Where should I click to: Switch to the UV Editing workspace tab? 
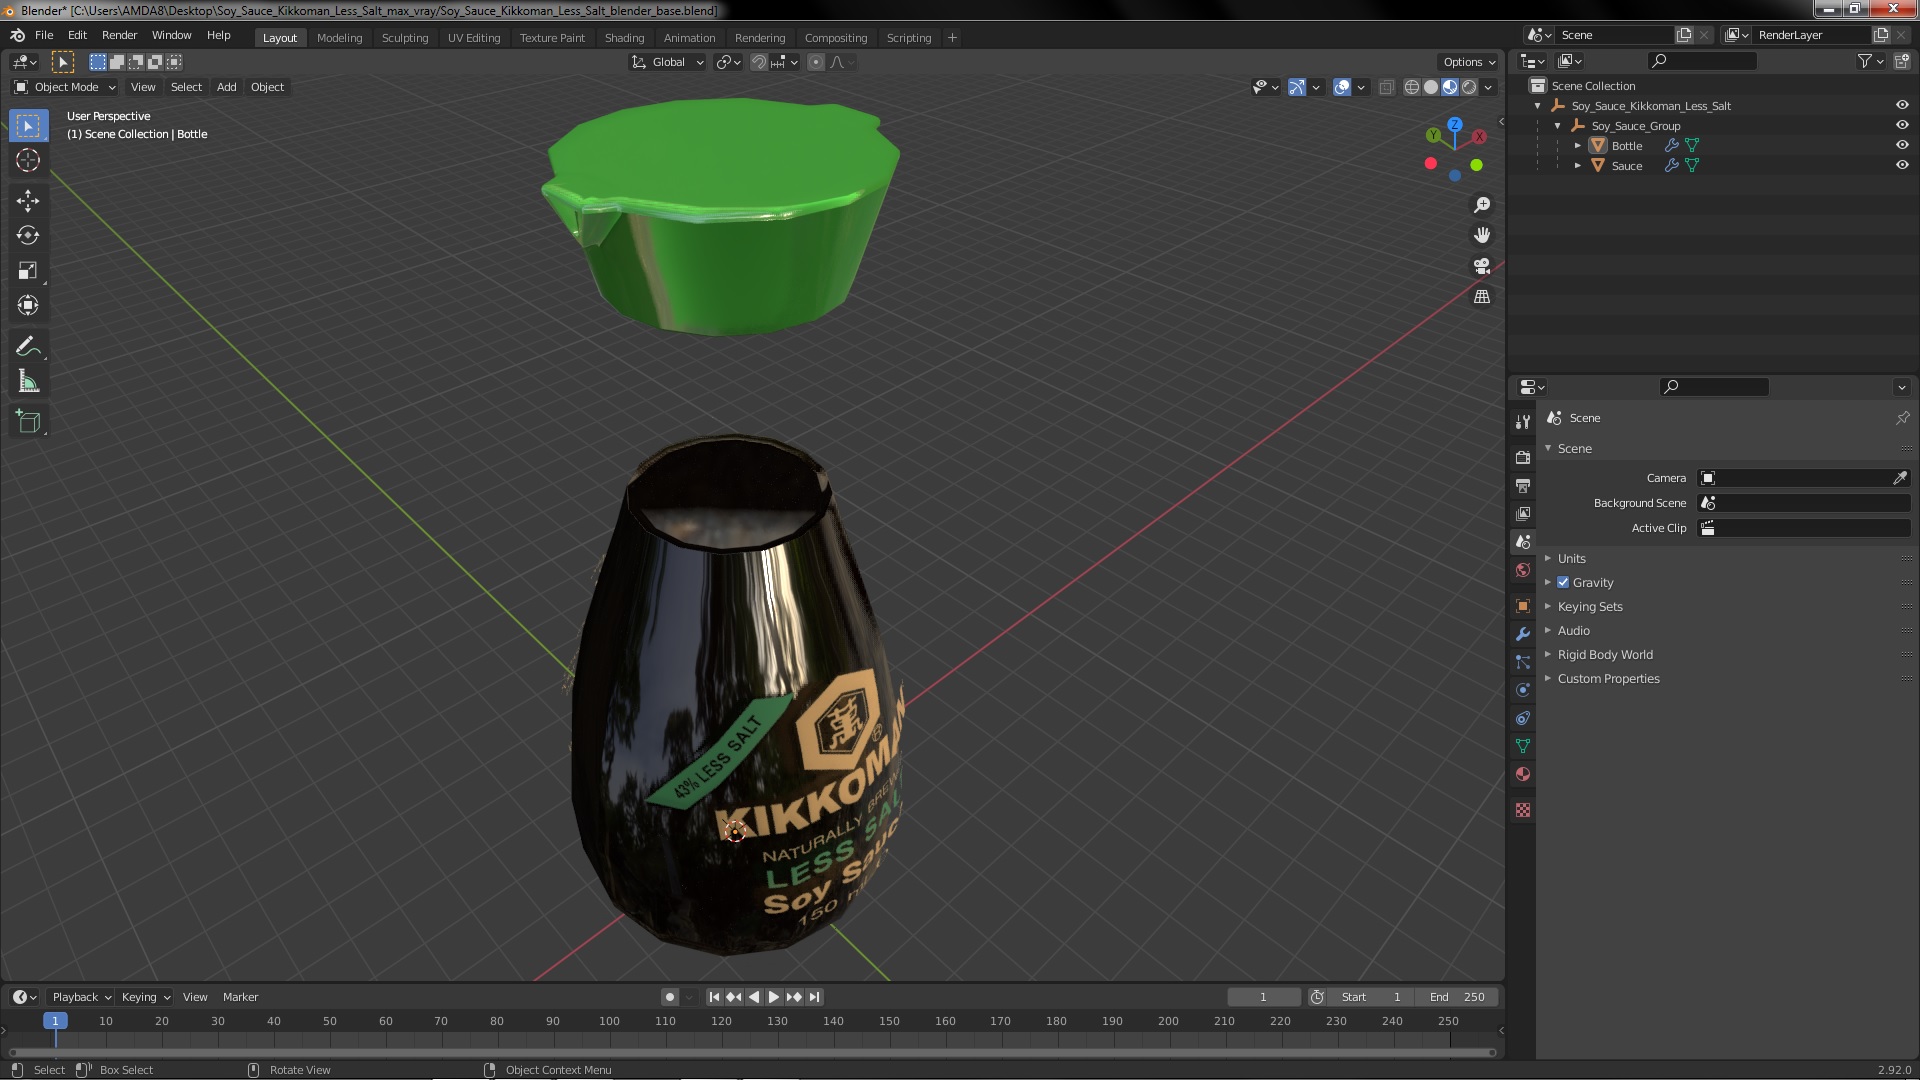[474, 38]
